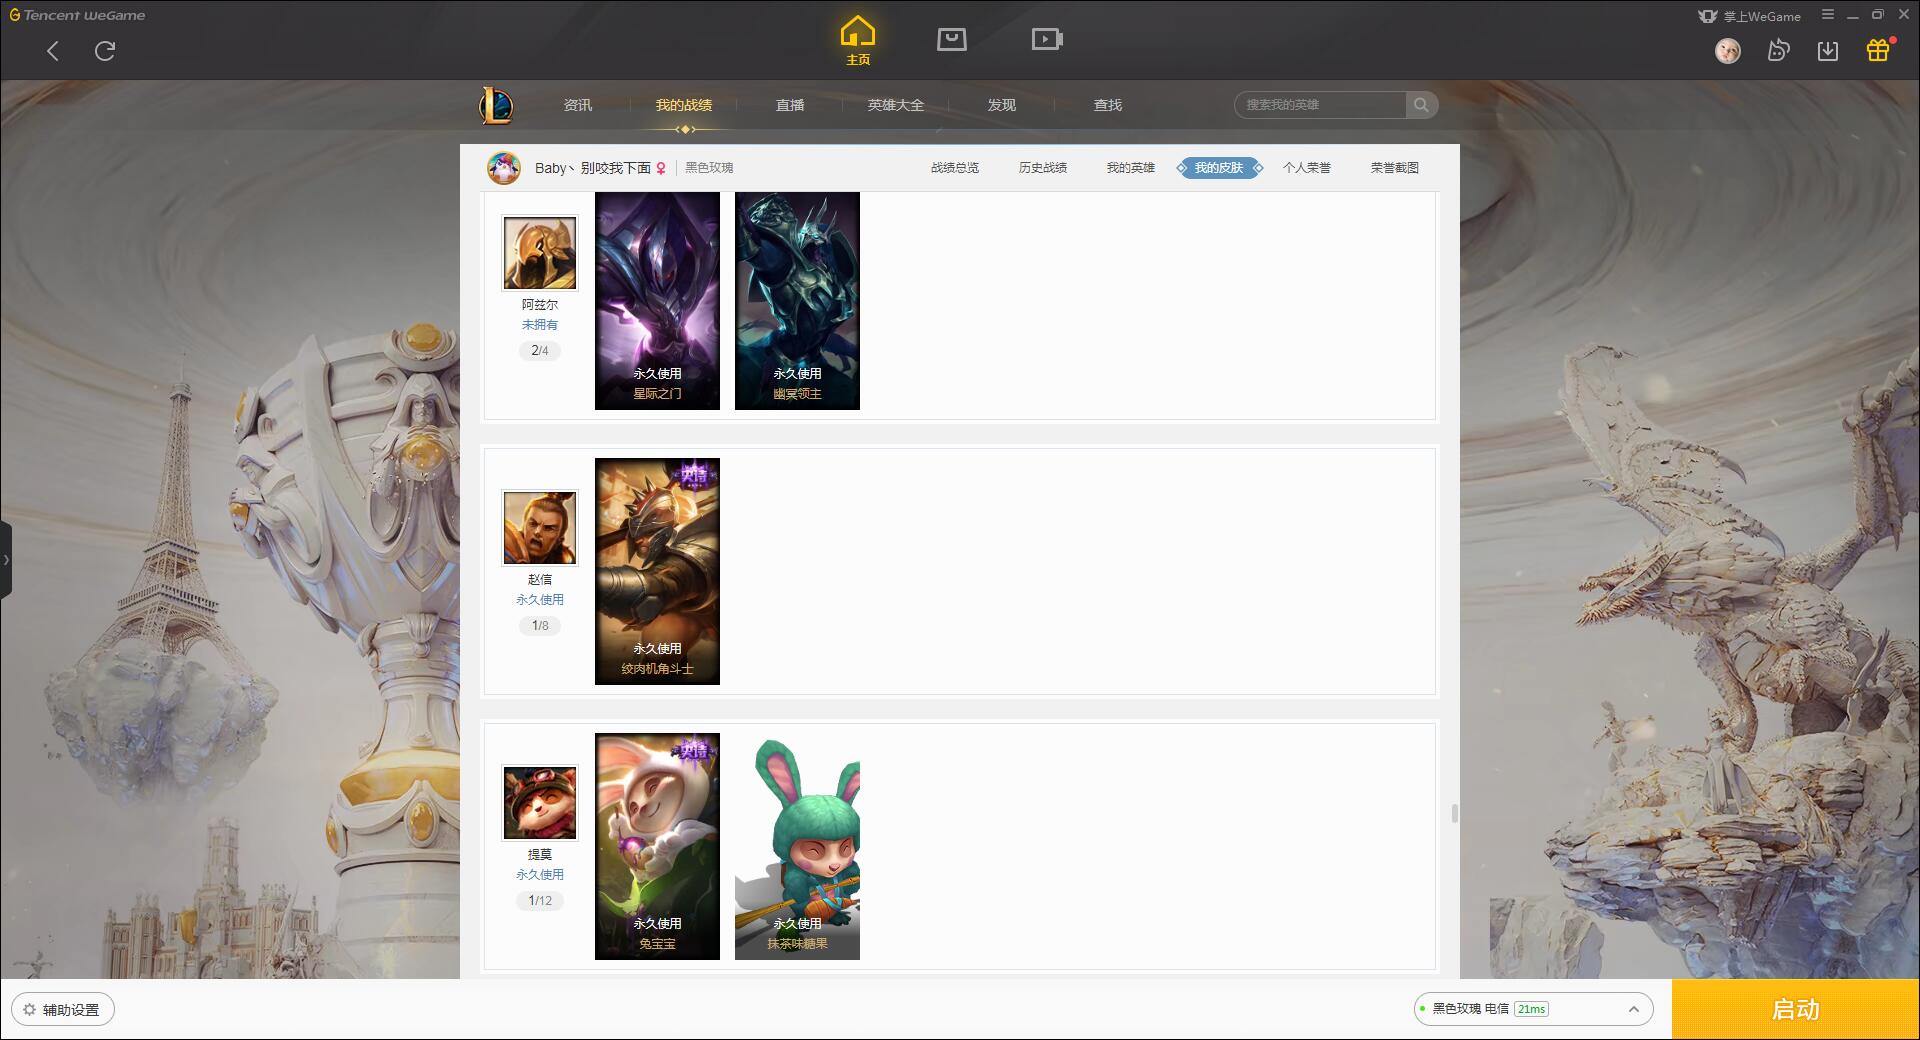
Task: Click the 21ms ping indicator
Action: [1531, 1009]
